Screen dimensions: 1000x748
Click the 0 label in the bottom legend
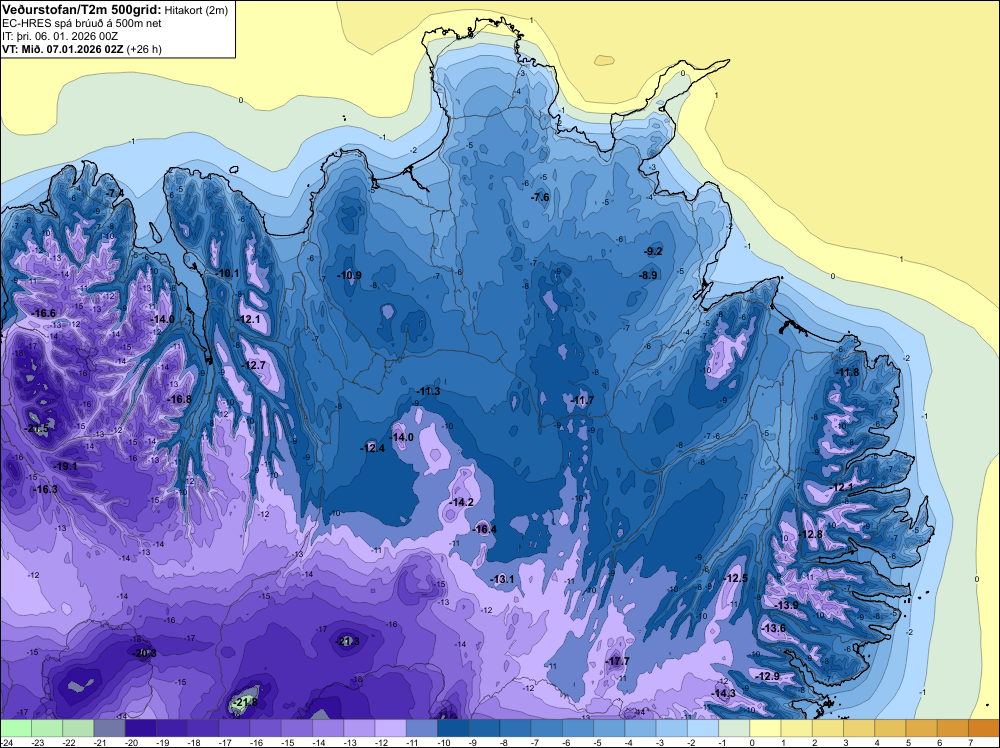click(x=753, y=742)
